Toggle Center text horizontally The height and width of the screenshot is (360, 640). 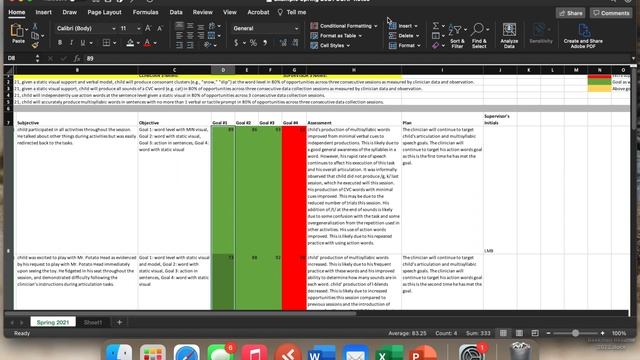(x=190, y=36)
